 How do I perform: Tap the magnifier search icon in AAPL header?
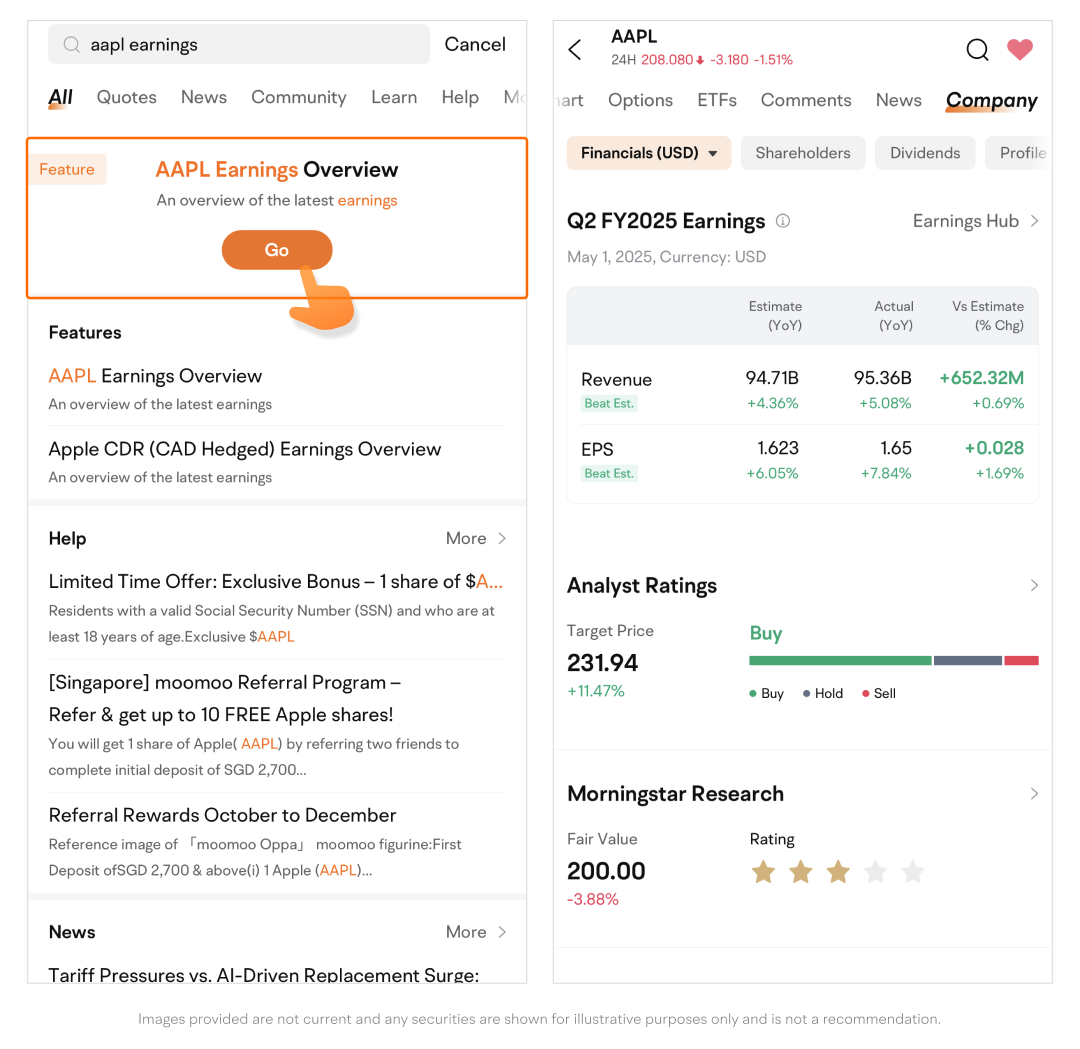pos(977,50)
